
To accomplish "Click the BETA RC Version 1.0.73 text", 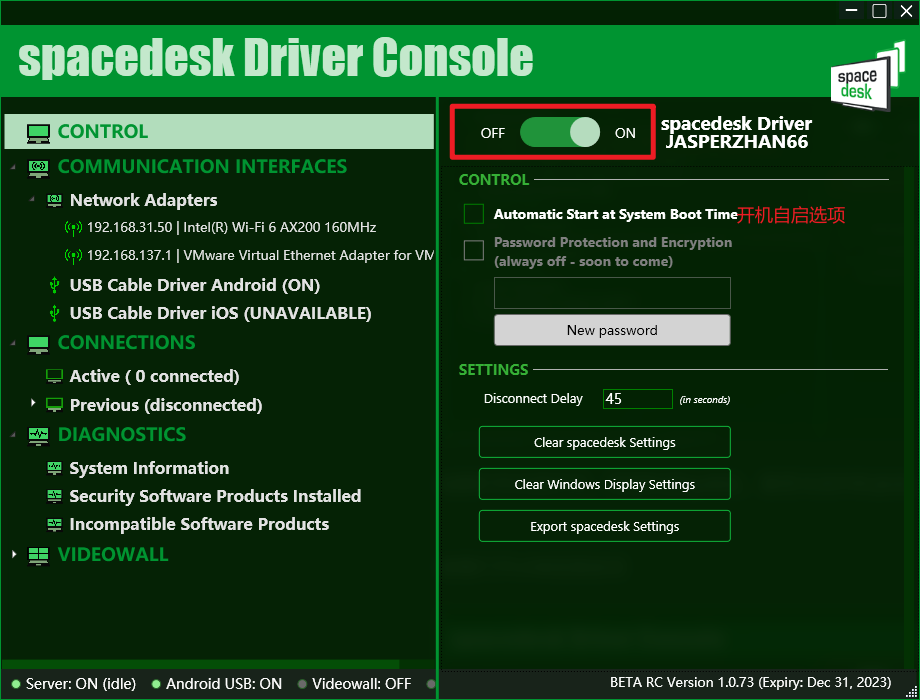I will tap(750, 682).
